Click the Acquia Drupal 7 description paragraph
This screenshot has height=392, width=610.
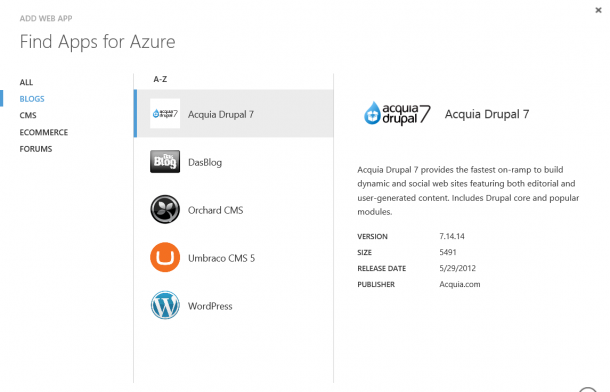coord(468,191)
